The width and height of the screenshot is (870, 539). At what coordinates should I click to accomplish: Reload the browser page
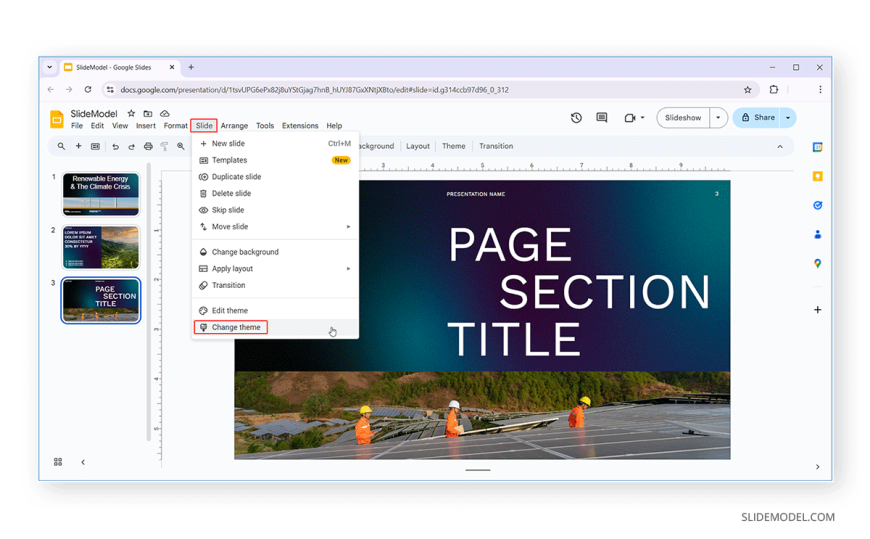click(88, 89)
